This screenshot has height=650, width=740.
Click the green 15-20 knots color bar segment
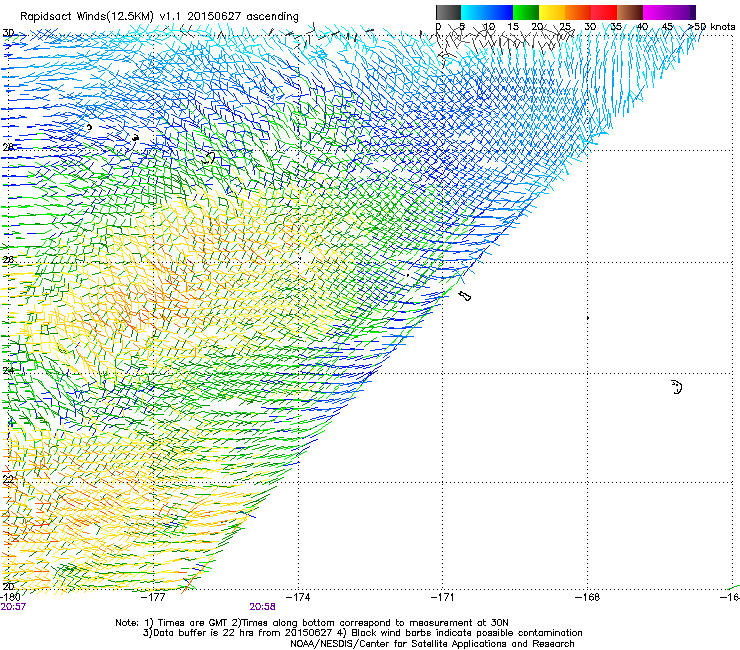(526, 12)
